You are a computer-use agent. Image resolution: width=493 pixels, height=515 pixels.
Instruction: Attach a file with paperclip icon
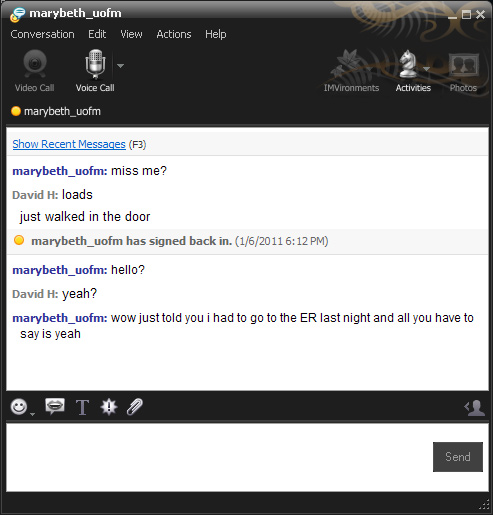[135, 407]
